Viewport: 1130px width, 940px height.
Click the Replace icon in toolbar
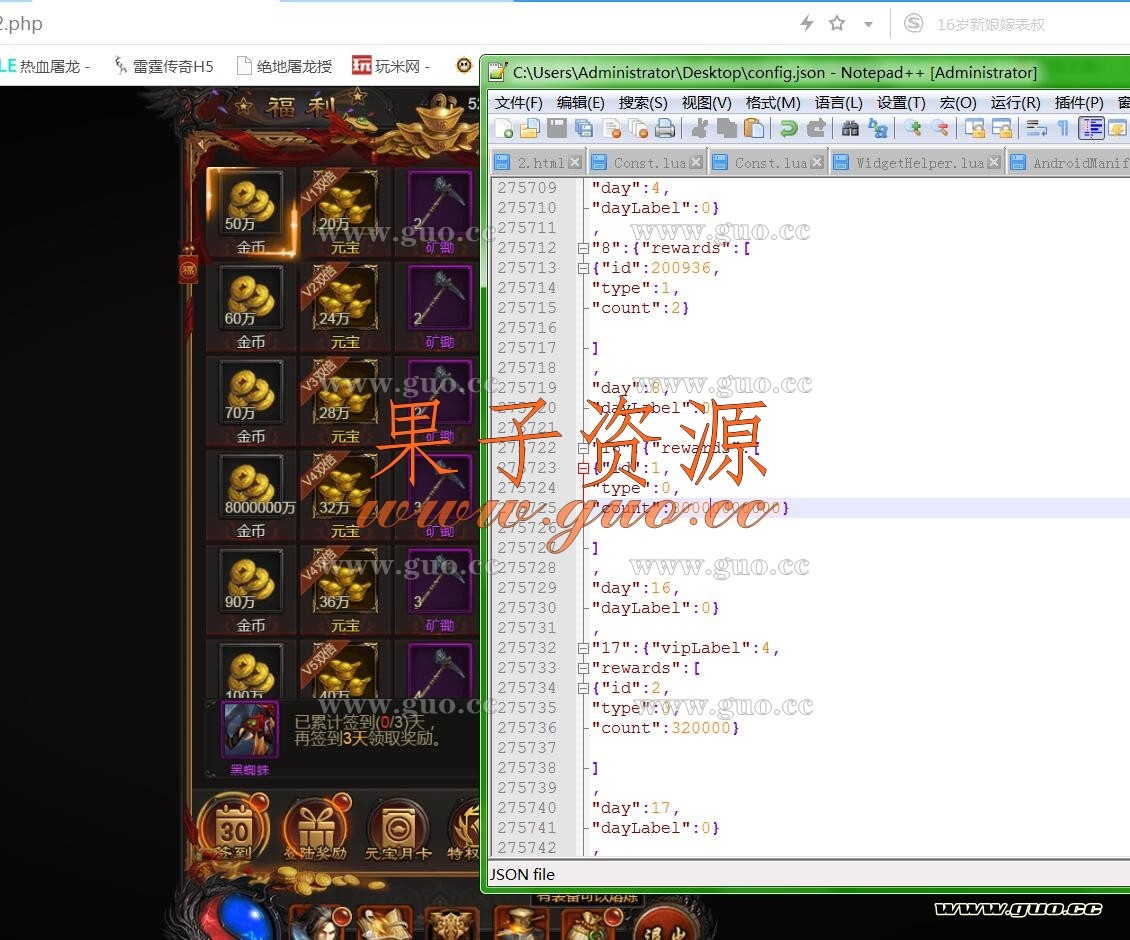coord(878,129)
